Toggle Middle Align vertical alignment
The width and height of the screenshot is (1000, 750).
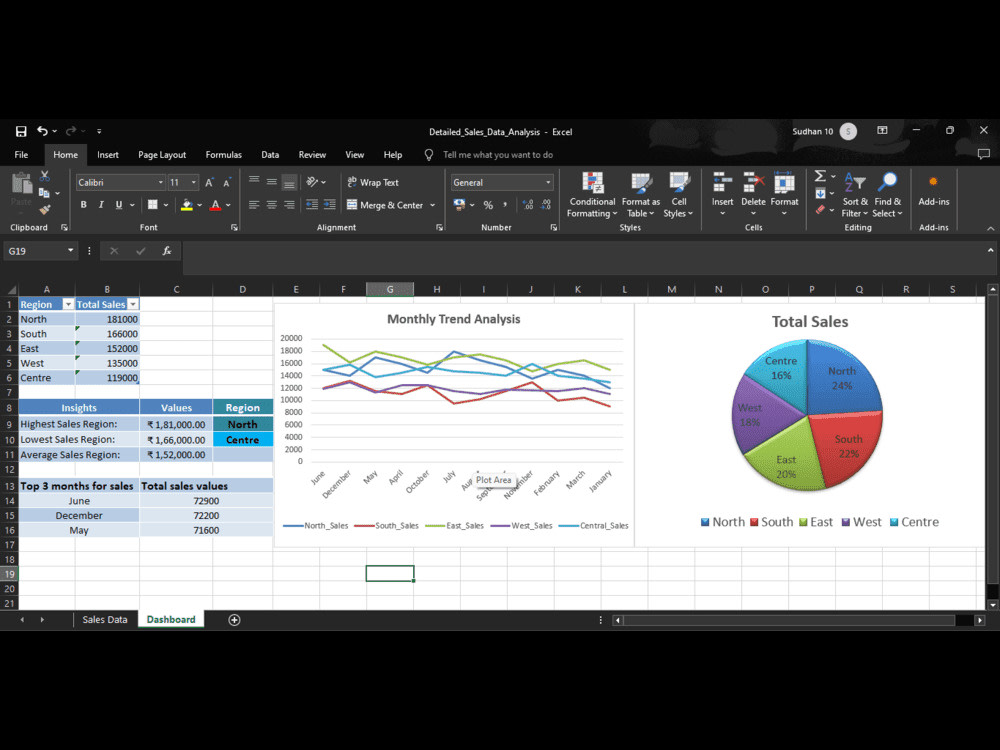point(272,182)
